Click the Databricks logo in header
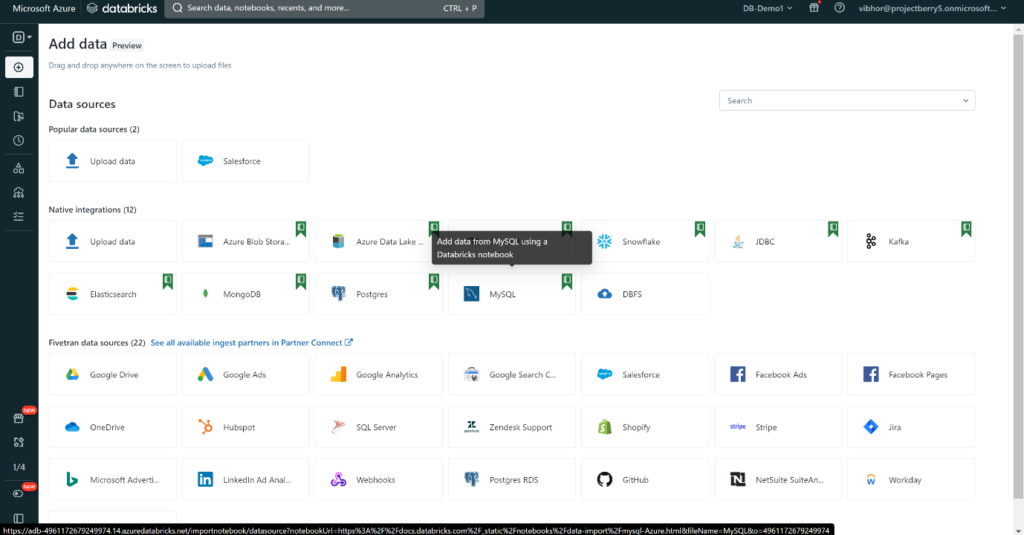The image size is (1024, 535). pos(121,8)
